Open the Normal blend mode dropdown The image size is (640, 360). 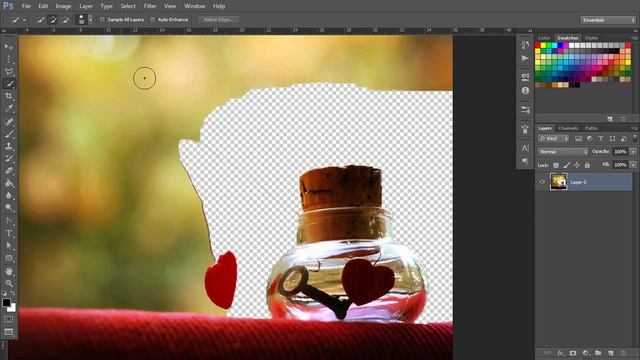point(563,151)
